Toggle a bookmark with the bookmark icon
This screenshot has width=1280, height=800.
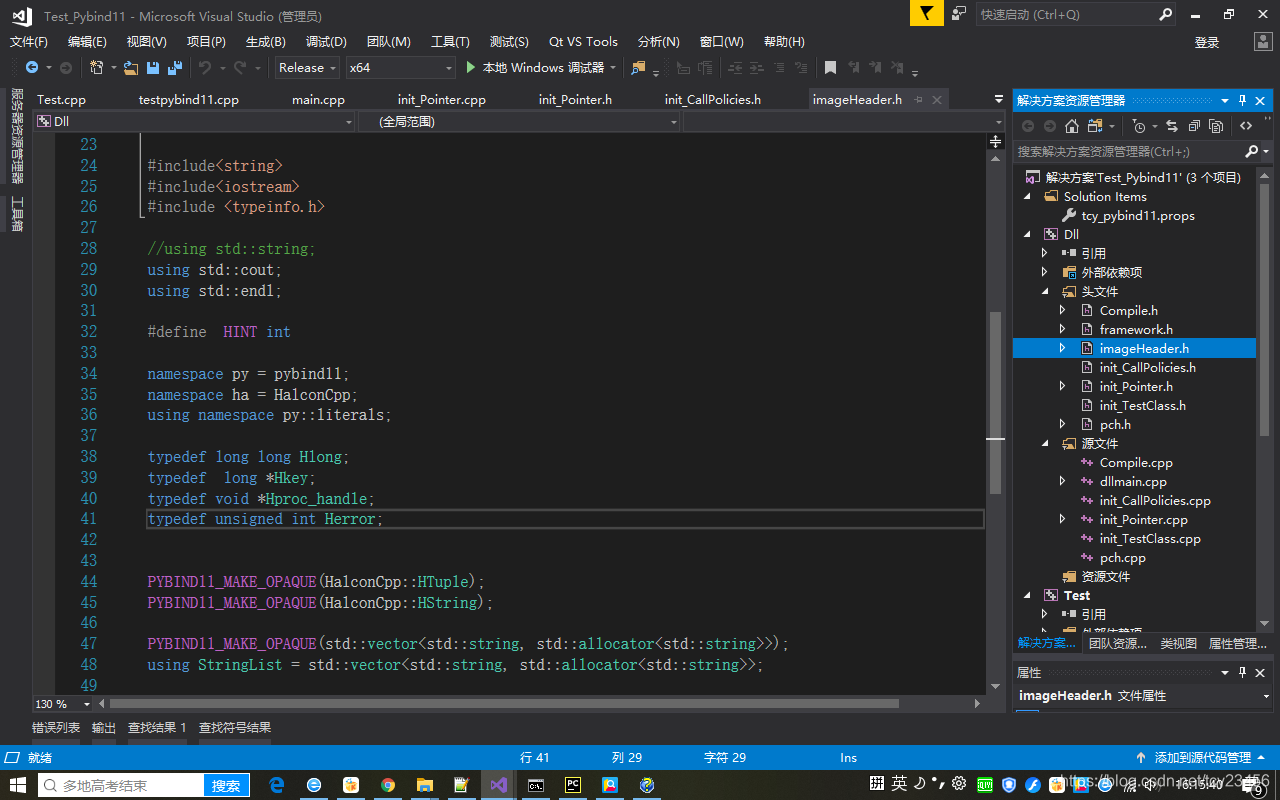click(831, 67)
